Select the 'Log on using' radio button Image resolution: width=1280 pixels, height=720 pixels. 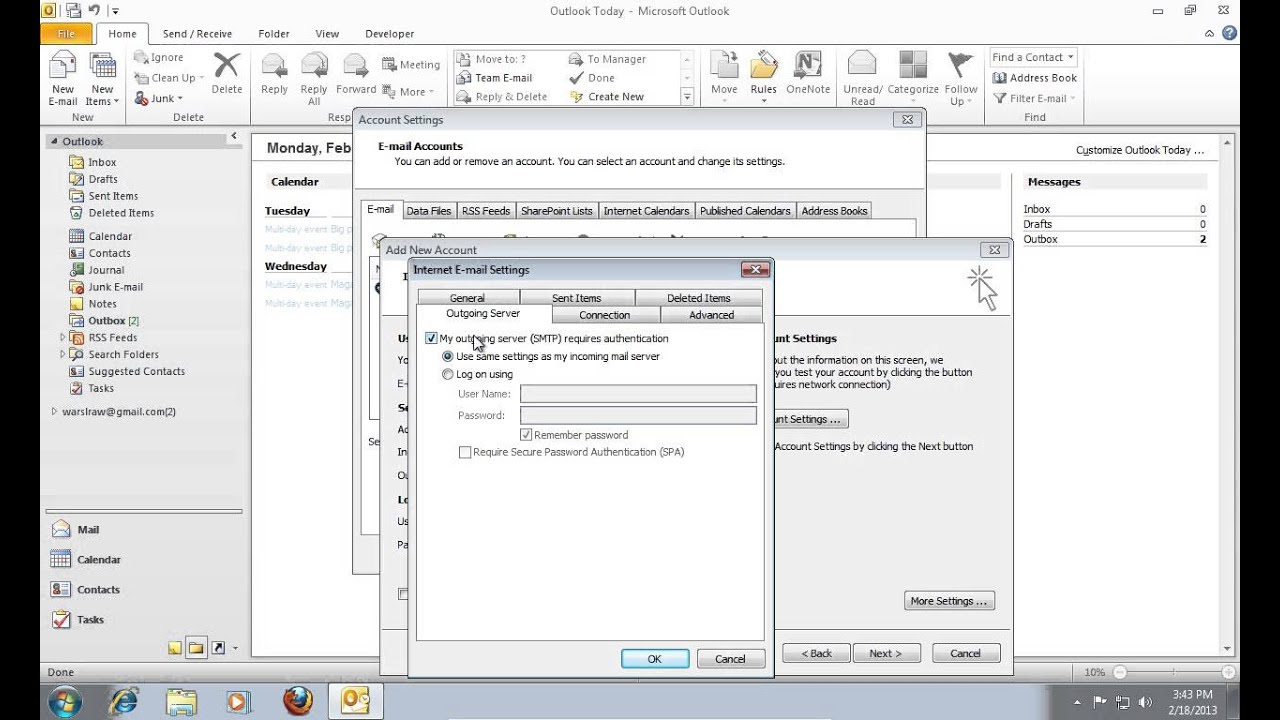pyautogui.click(x=448, y=375)
